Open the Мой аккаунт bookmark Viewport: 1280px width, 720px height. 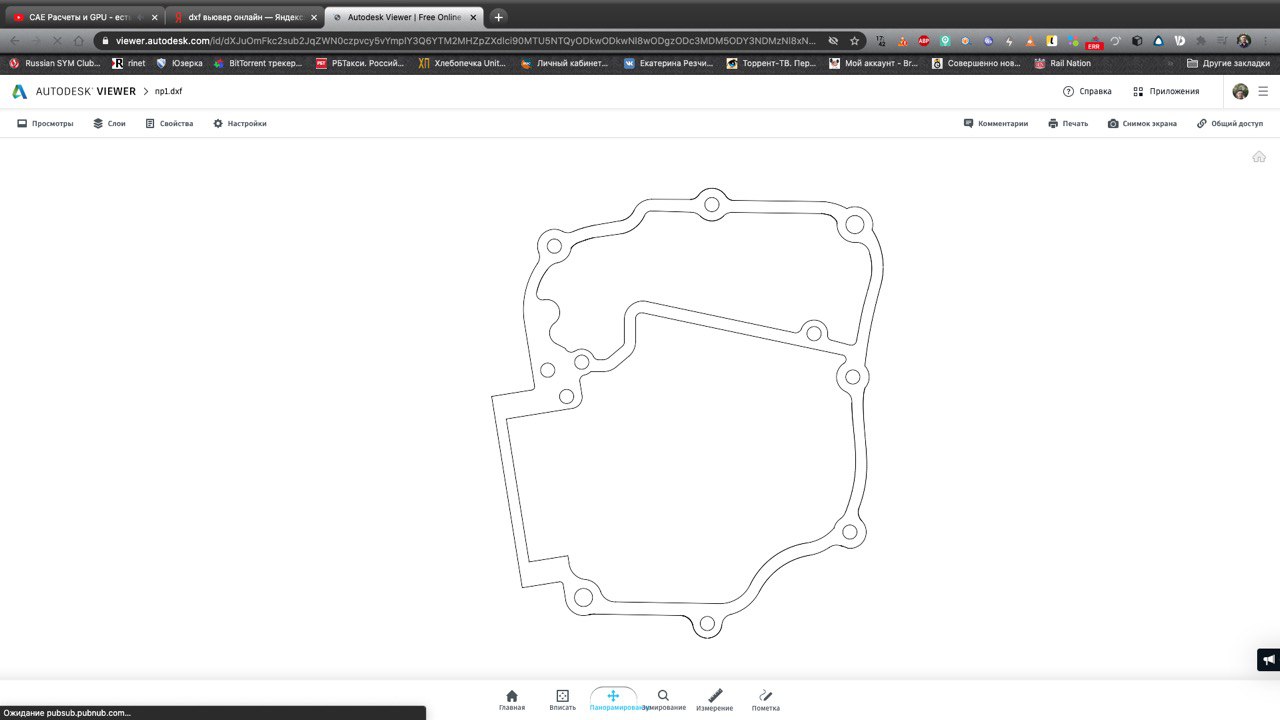tap(873, 63)
